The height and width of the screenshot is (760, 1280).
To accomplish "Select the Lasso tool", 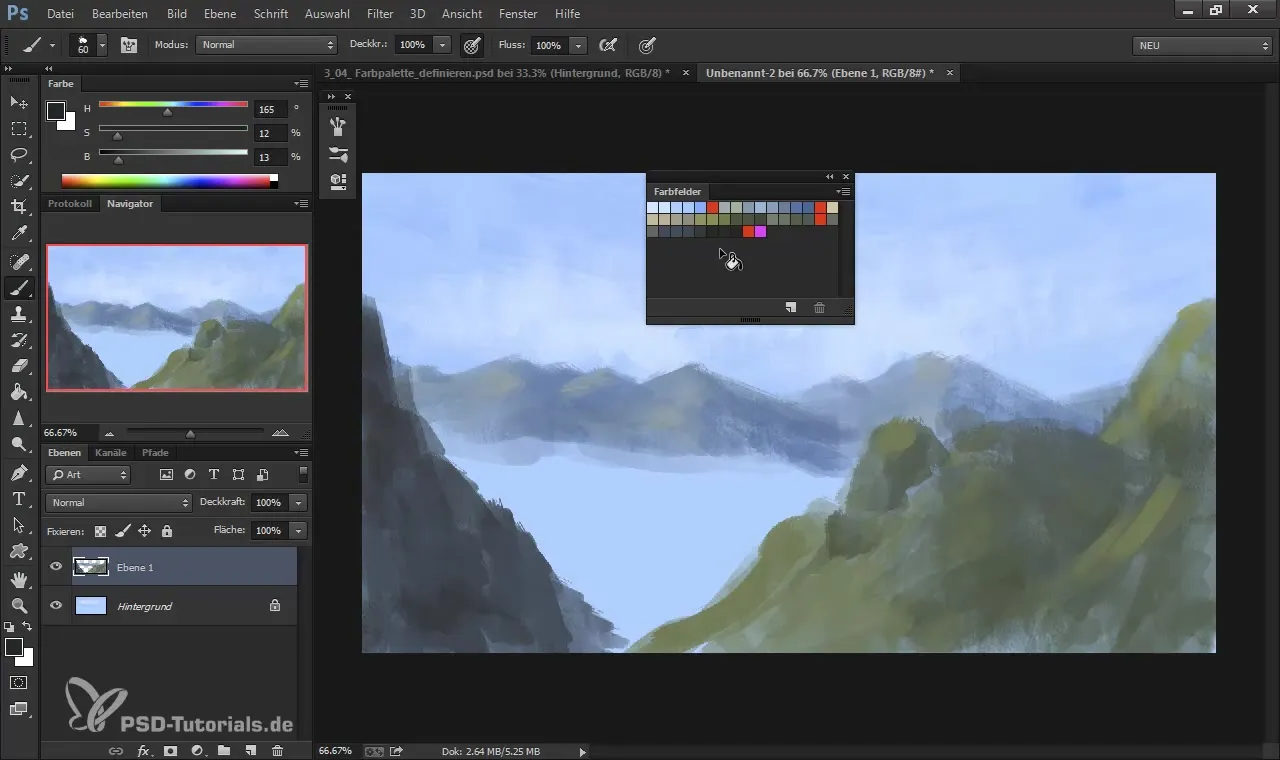I will (x=19, y=155).
